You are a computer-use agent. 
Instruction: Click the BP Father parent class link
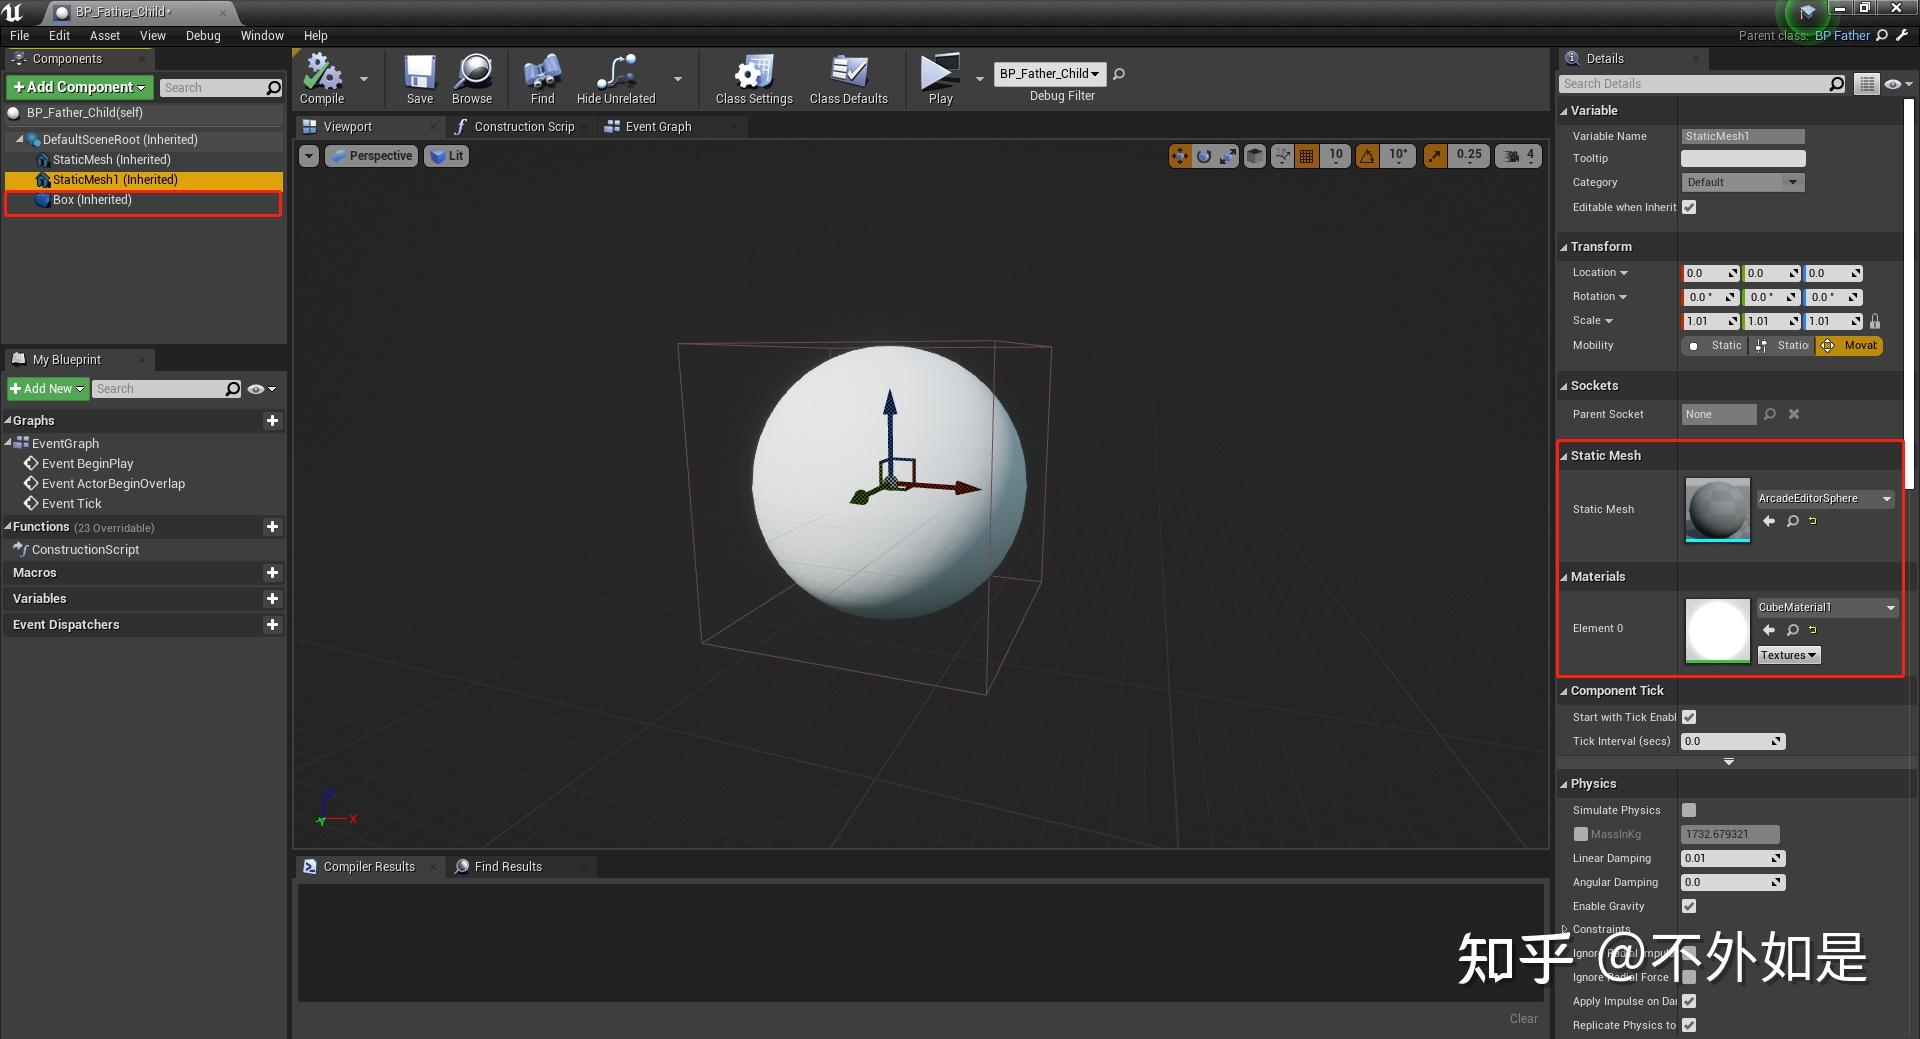[x=1842, y=36]
